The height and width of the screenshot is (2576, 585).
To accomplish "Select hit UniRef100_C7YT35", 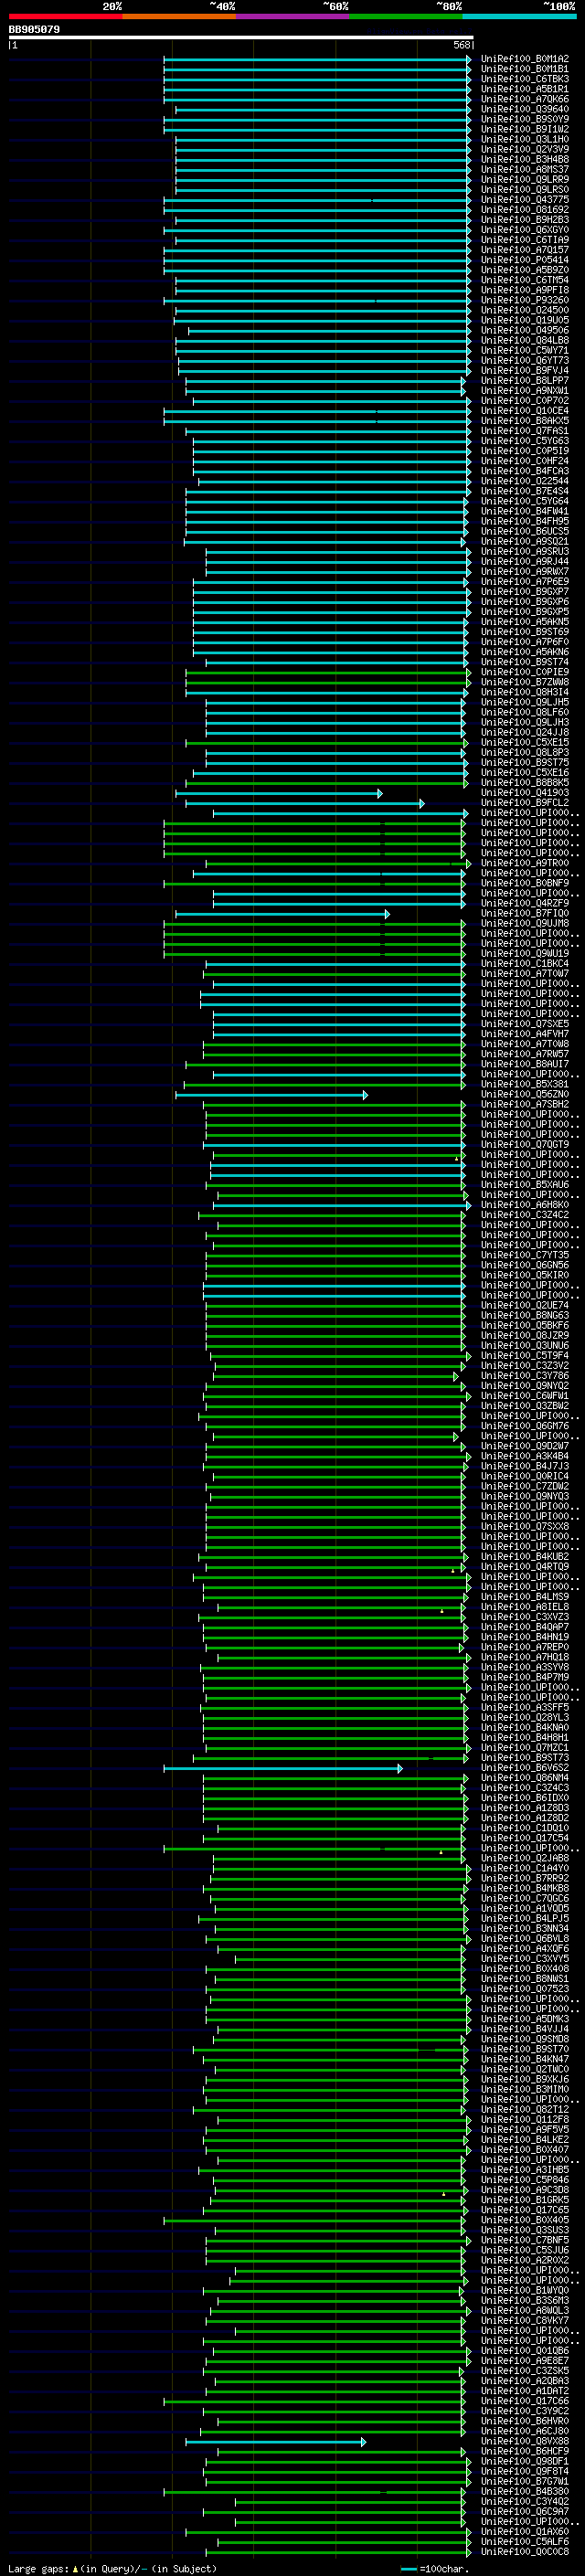I will (x=525, y=1255).
